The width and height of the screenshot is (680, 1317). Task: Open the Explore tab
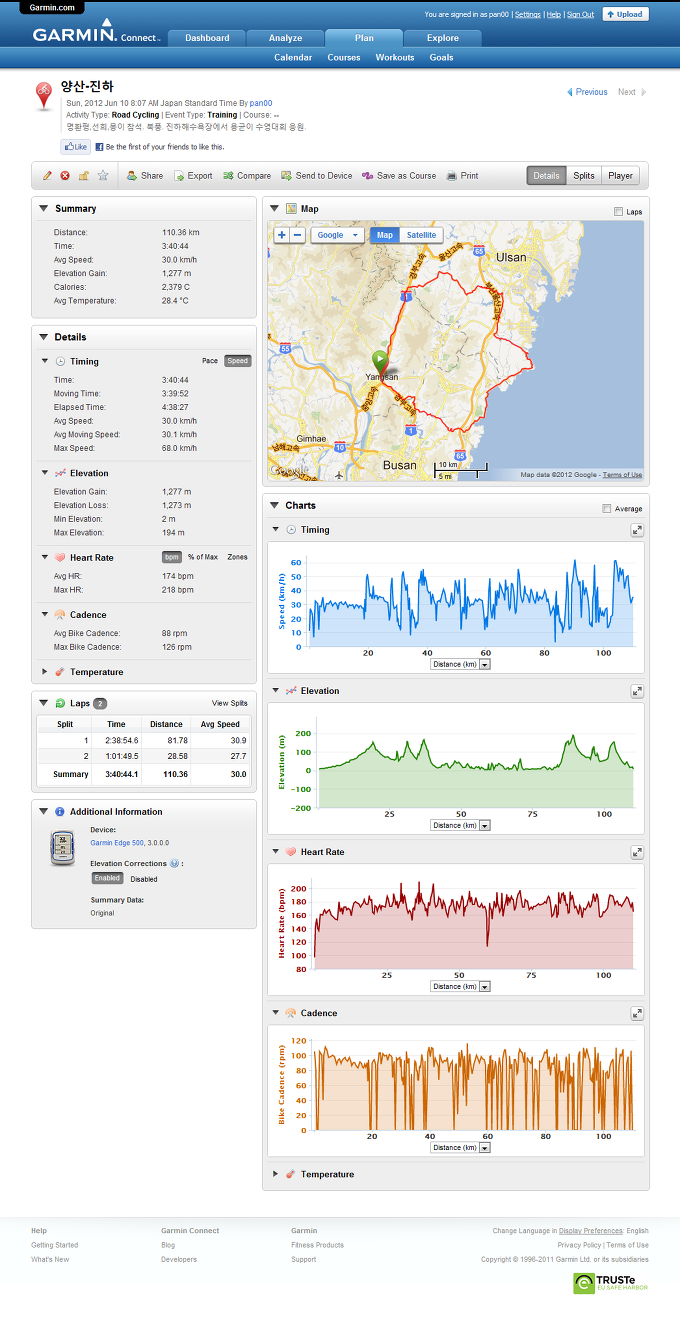443,38
